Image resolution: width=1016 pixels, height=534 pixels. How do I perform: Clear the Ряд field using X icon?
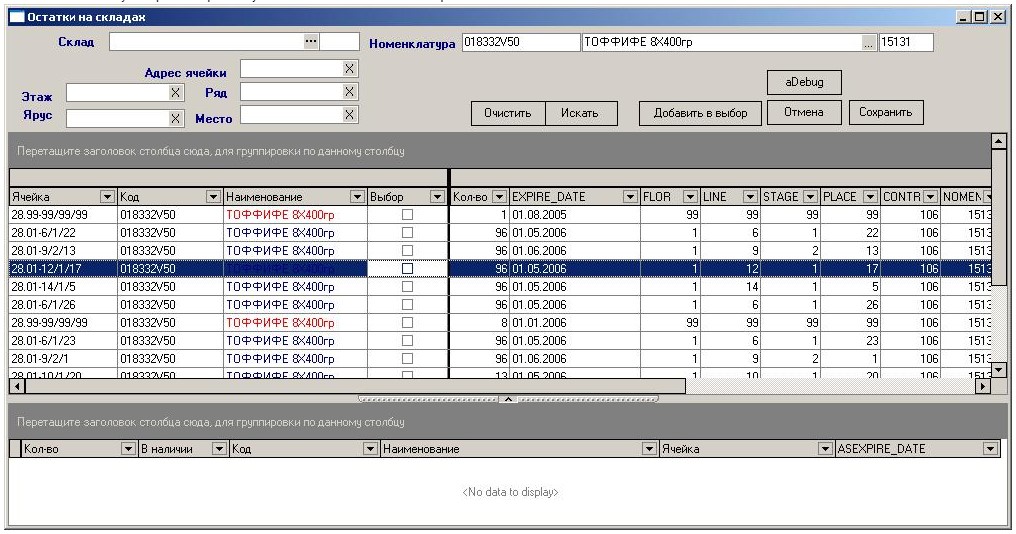[349, 92]
